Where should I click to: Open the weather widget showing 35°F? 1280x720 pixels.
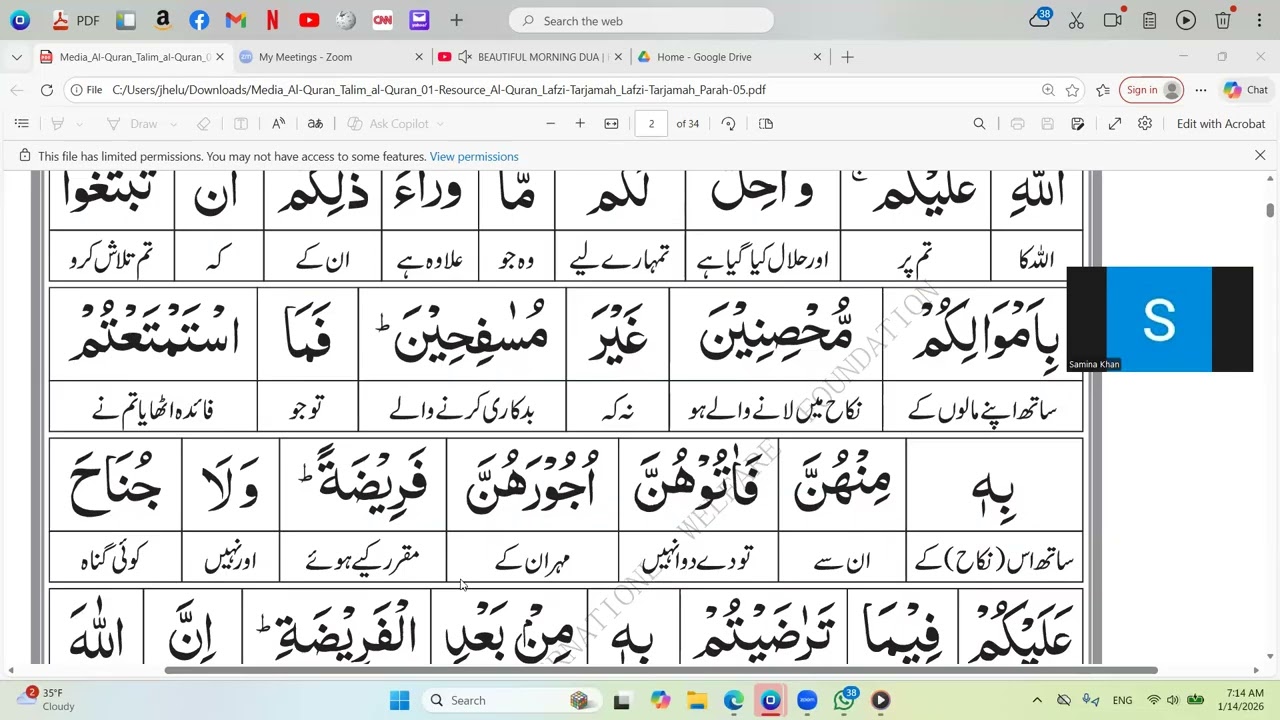click(x=46, y=699)
